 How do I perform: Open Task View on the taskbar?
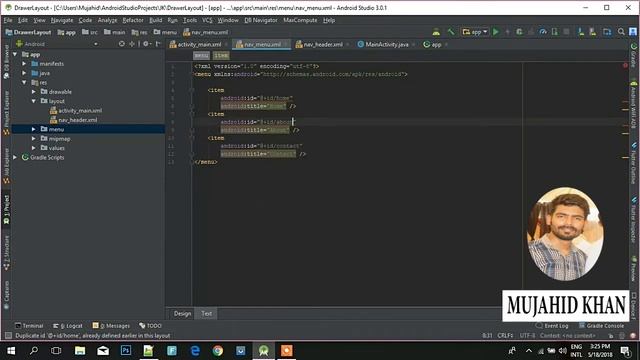(x=56, y=351)
